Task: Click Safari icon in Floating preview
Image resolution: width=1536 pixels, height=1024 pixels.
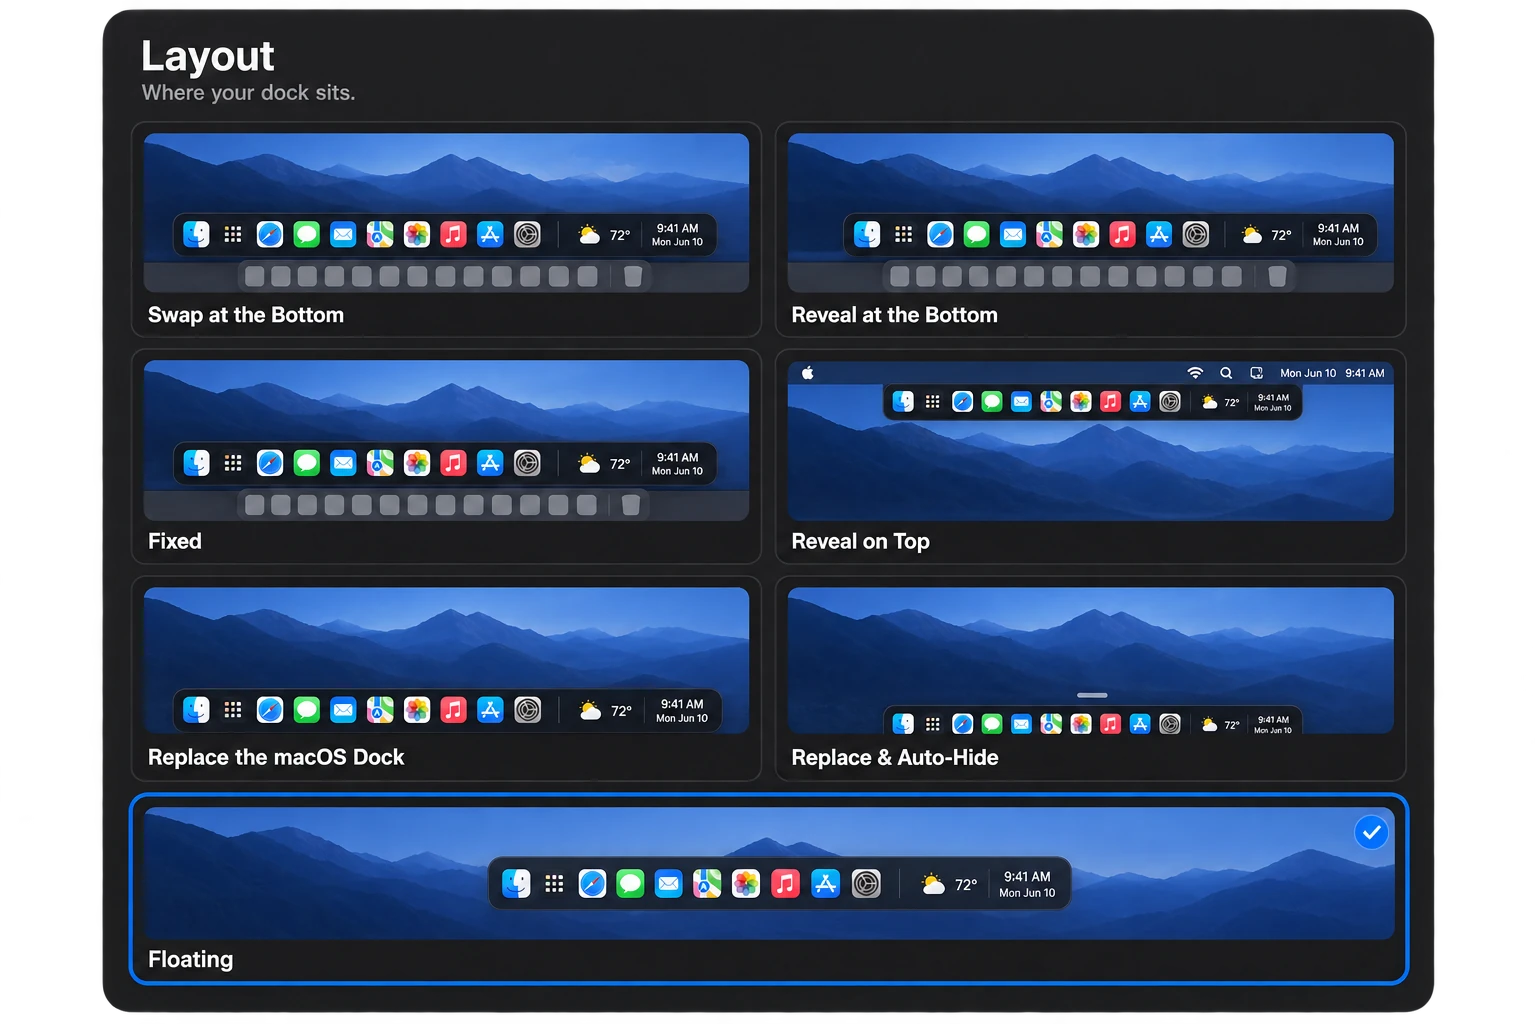Action: click(x=592, y=883)
